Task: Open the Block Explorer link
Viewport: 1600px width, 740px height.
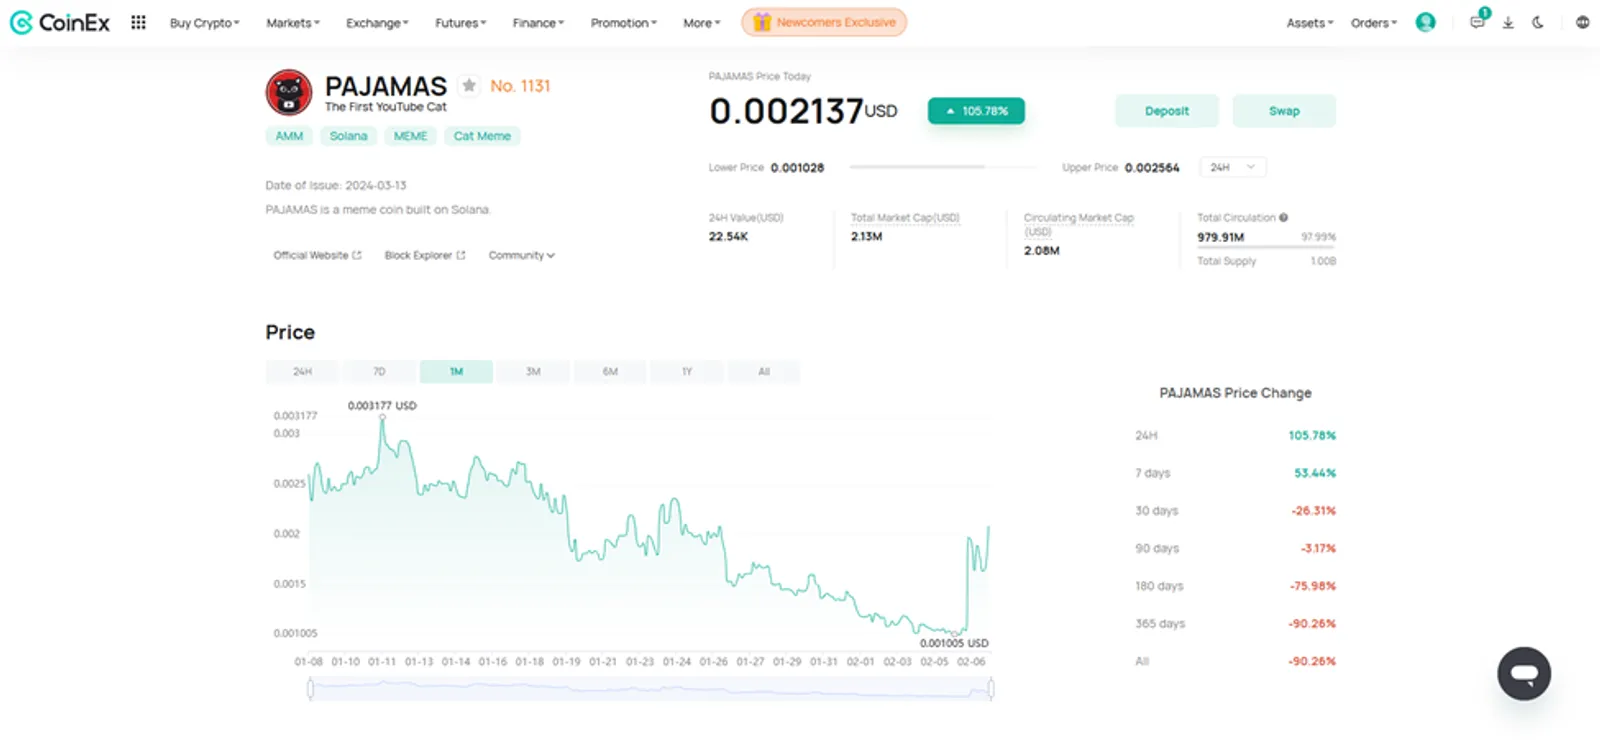Action: click(x=425, y=256)
